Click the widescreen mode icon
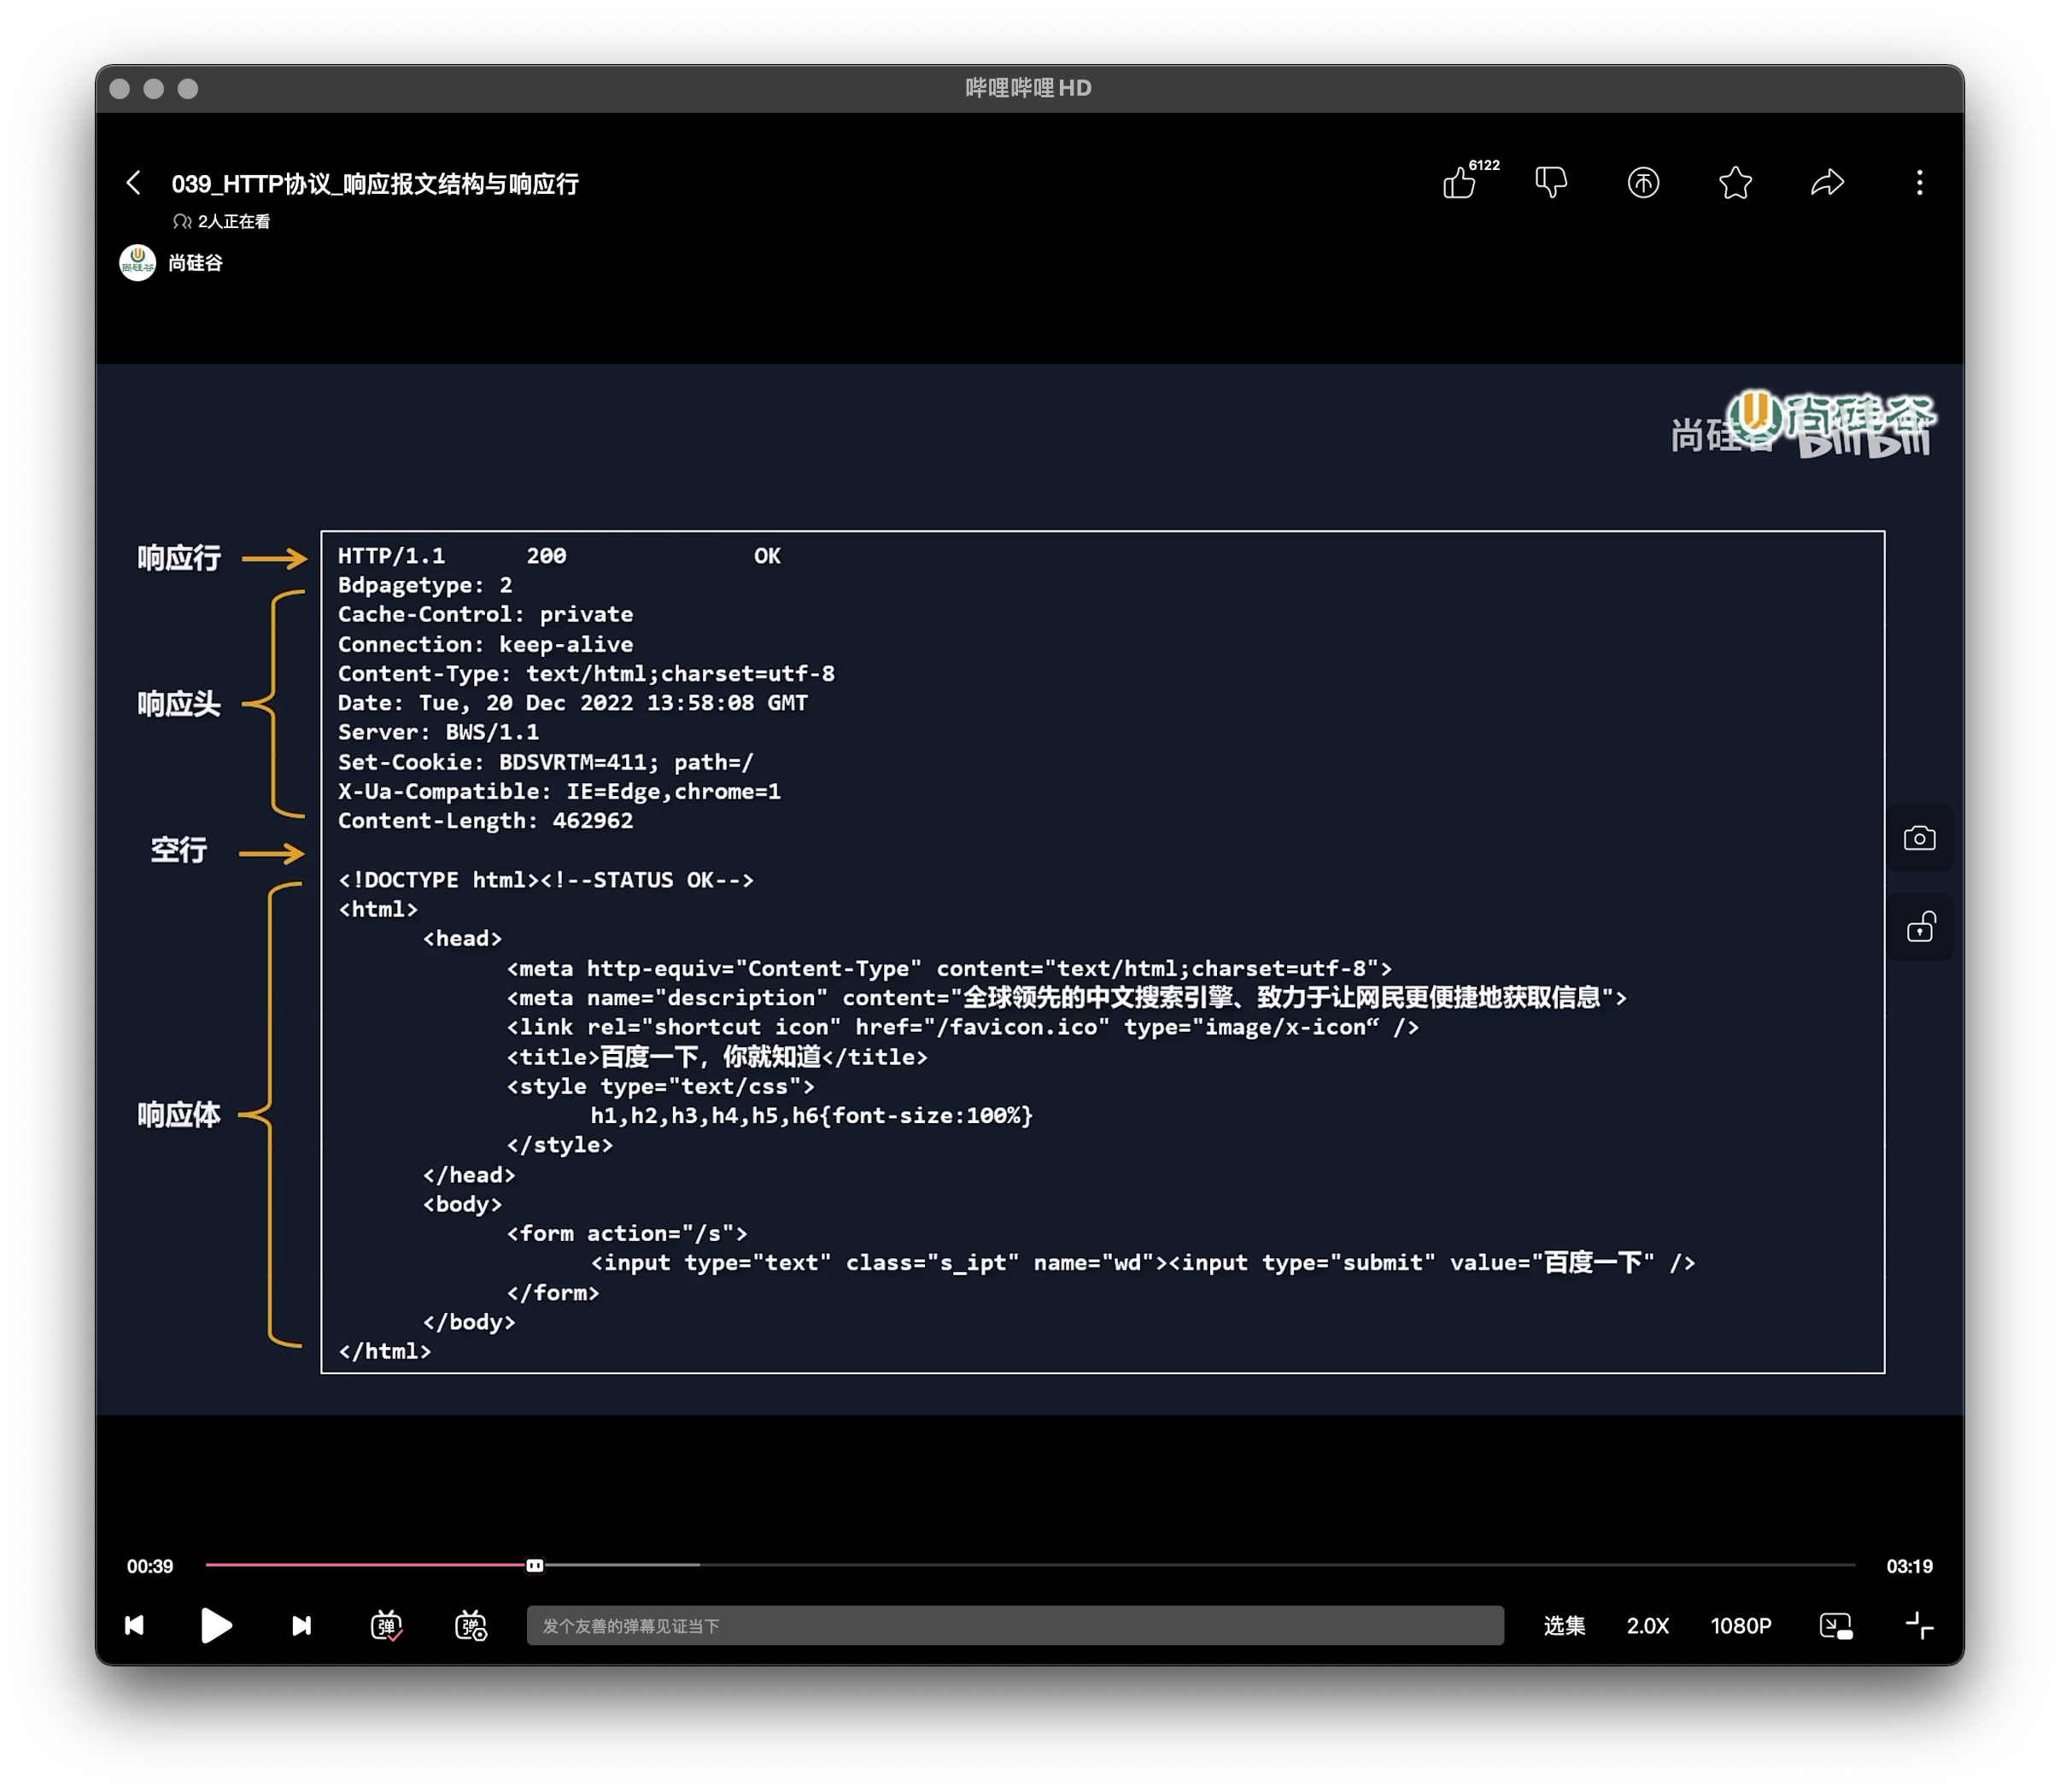 [x=1920, y=1626]
